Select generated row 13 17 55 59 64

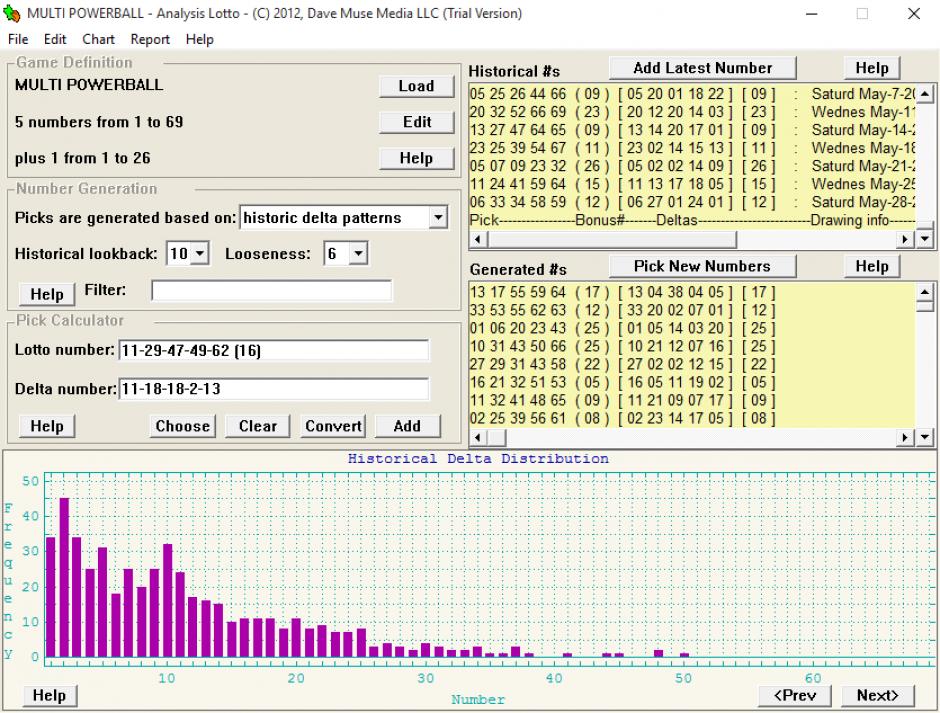coord(692,293)
